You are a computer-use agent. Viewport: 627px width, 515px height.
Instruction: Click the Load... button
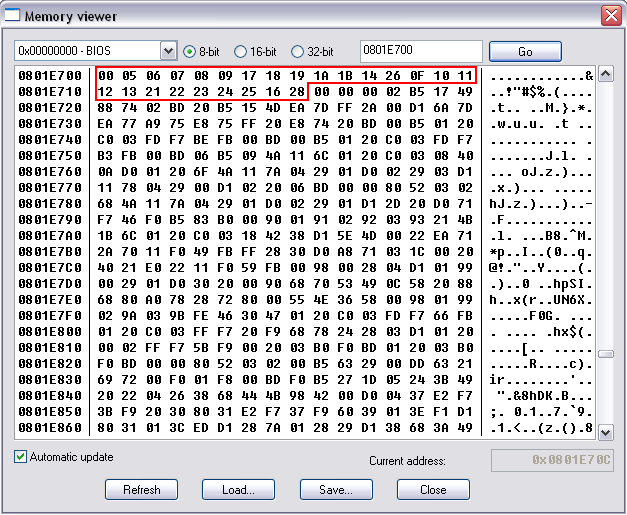click(x=238, y=490)
